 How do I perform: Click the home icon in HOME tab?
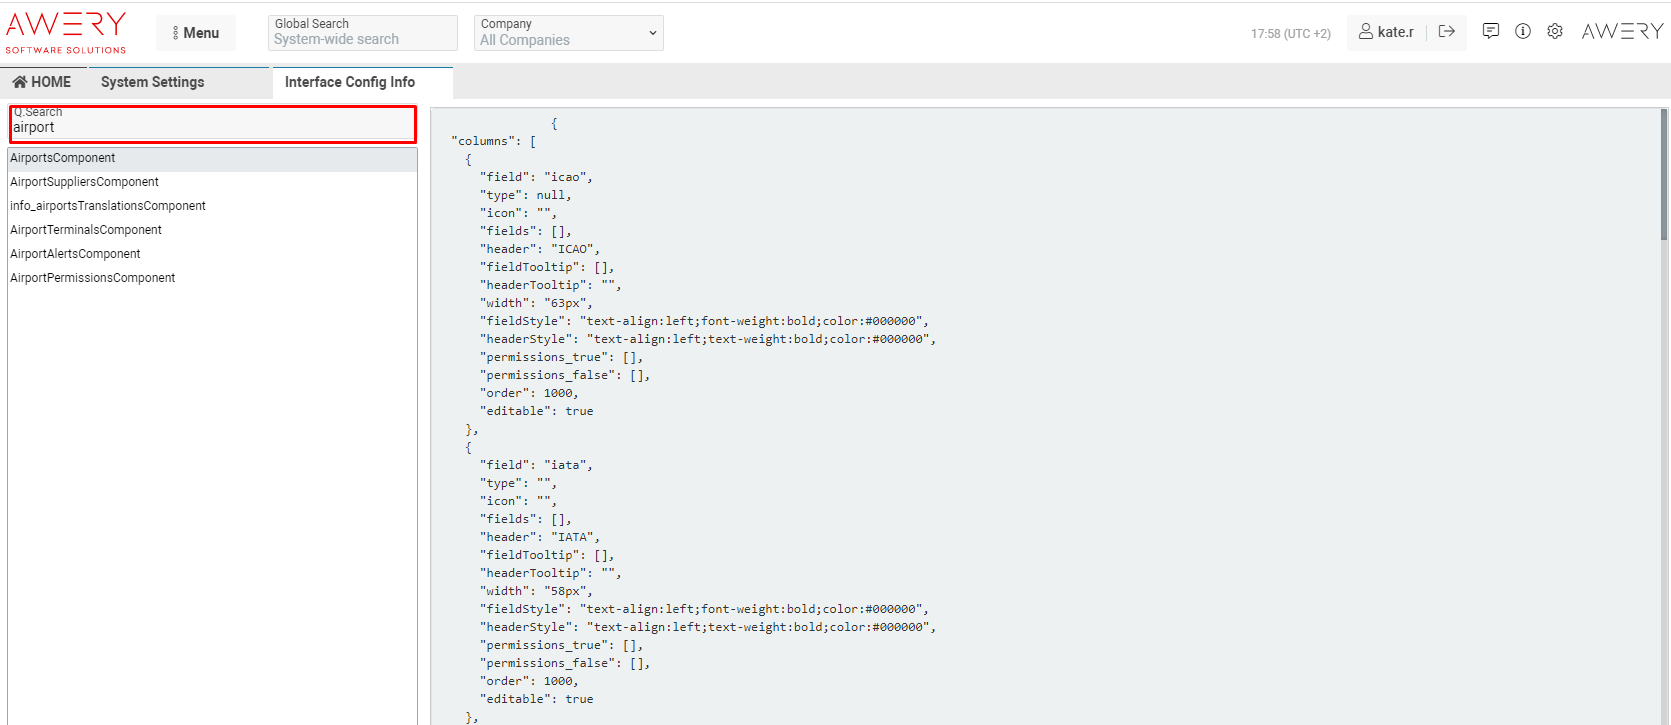pos(19,82)
